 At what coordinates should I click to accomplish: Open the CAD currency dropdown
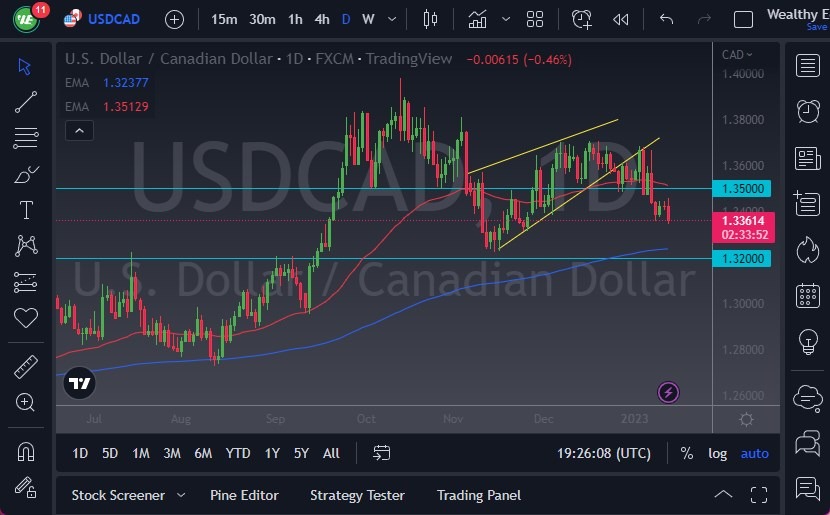(x=737, y=55)
